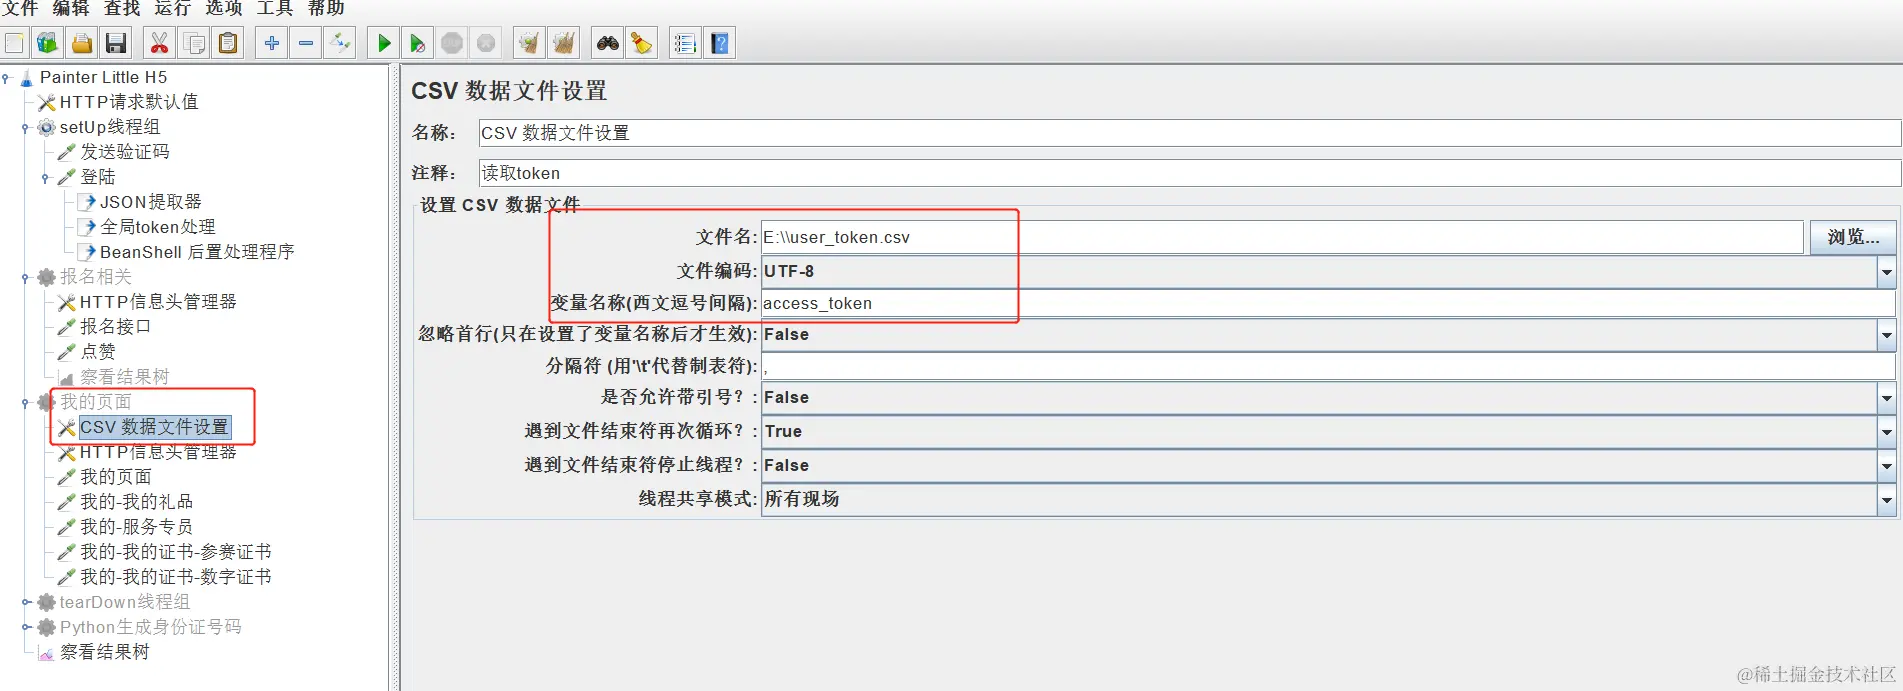Select Painter Little H5 test plan

[103, 77]
